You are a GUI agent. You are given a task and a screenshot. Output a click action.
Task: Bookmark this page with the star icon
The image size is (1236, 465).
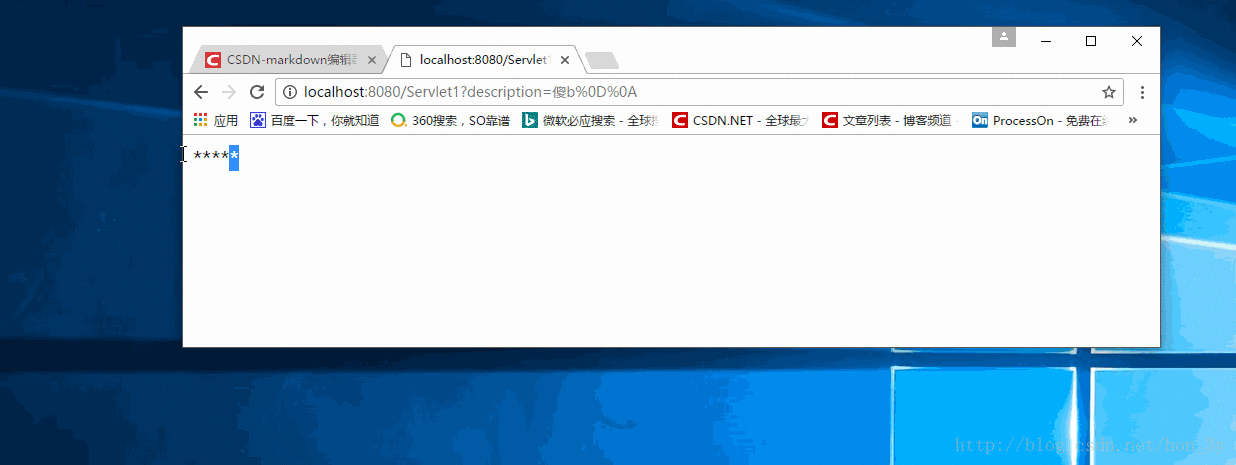[x=1108, y=92]
